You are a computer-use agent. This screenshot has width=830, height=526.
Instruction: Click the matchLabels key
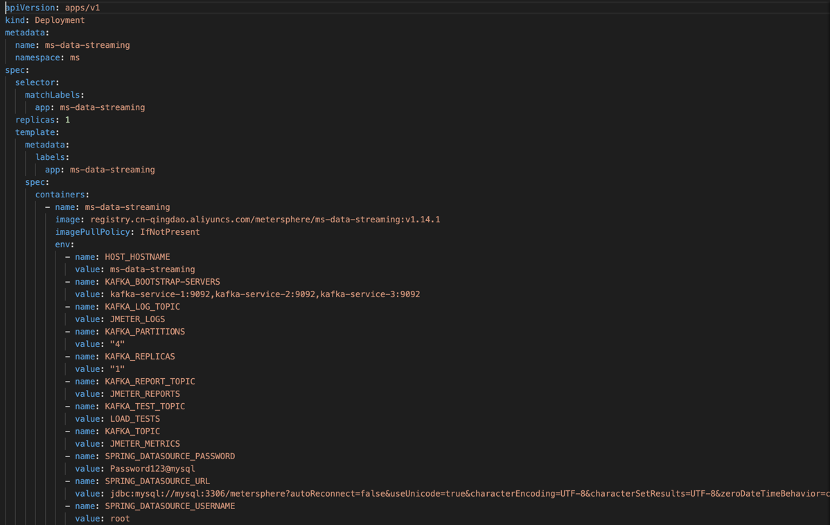click(52, 95)
